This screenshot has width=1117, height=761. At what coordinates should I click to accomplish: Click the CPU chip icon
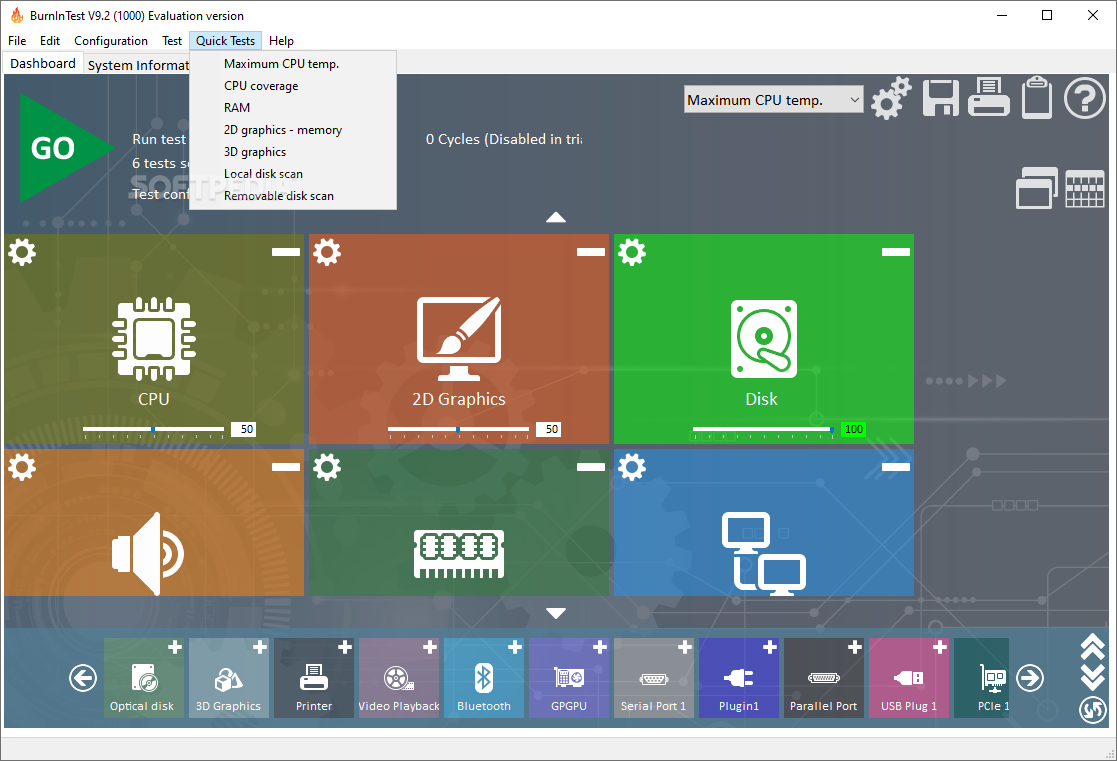[154, 338]
